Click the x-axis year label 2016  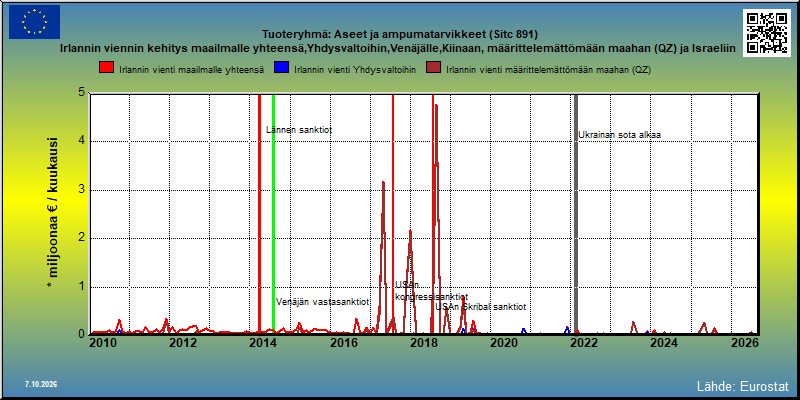pos(343,342)
